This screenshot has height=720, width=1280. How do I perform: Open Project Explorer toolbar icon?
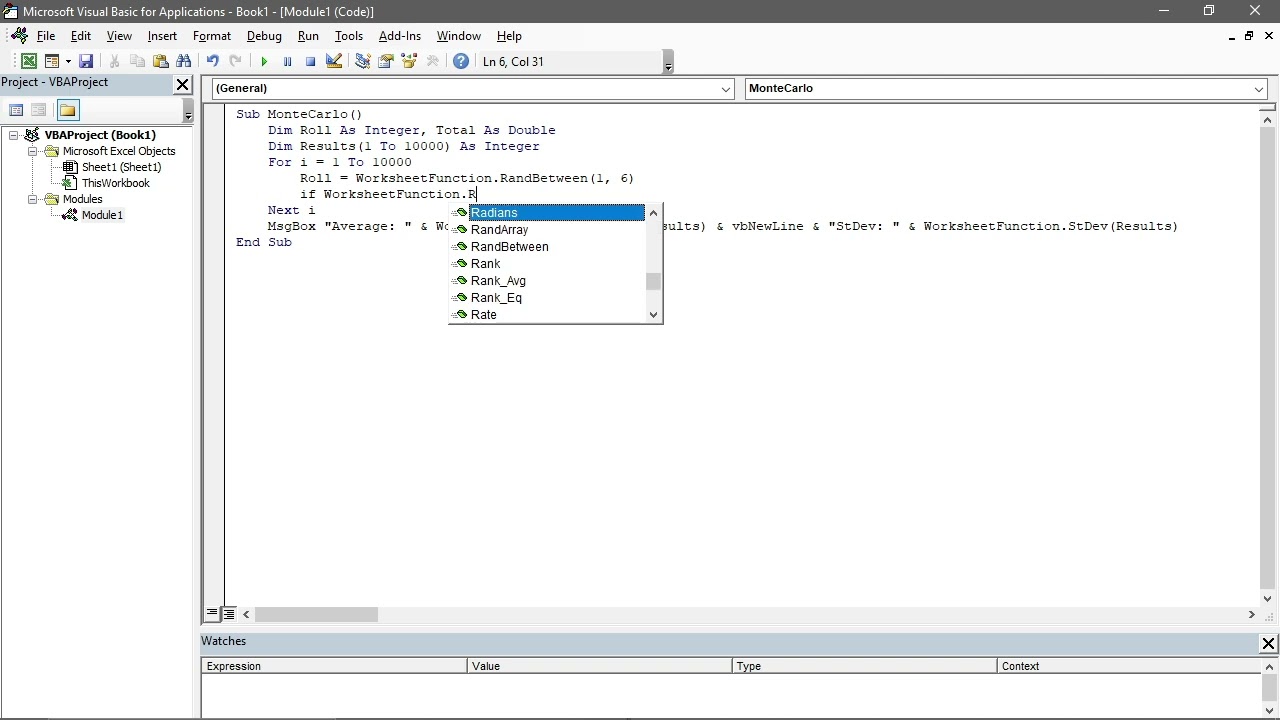pos(362,62)
